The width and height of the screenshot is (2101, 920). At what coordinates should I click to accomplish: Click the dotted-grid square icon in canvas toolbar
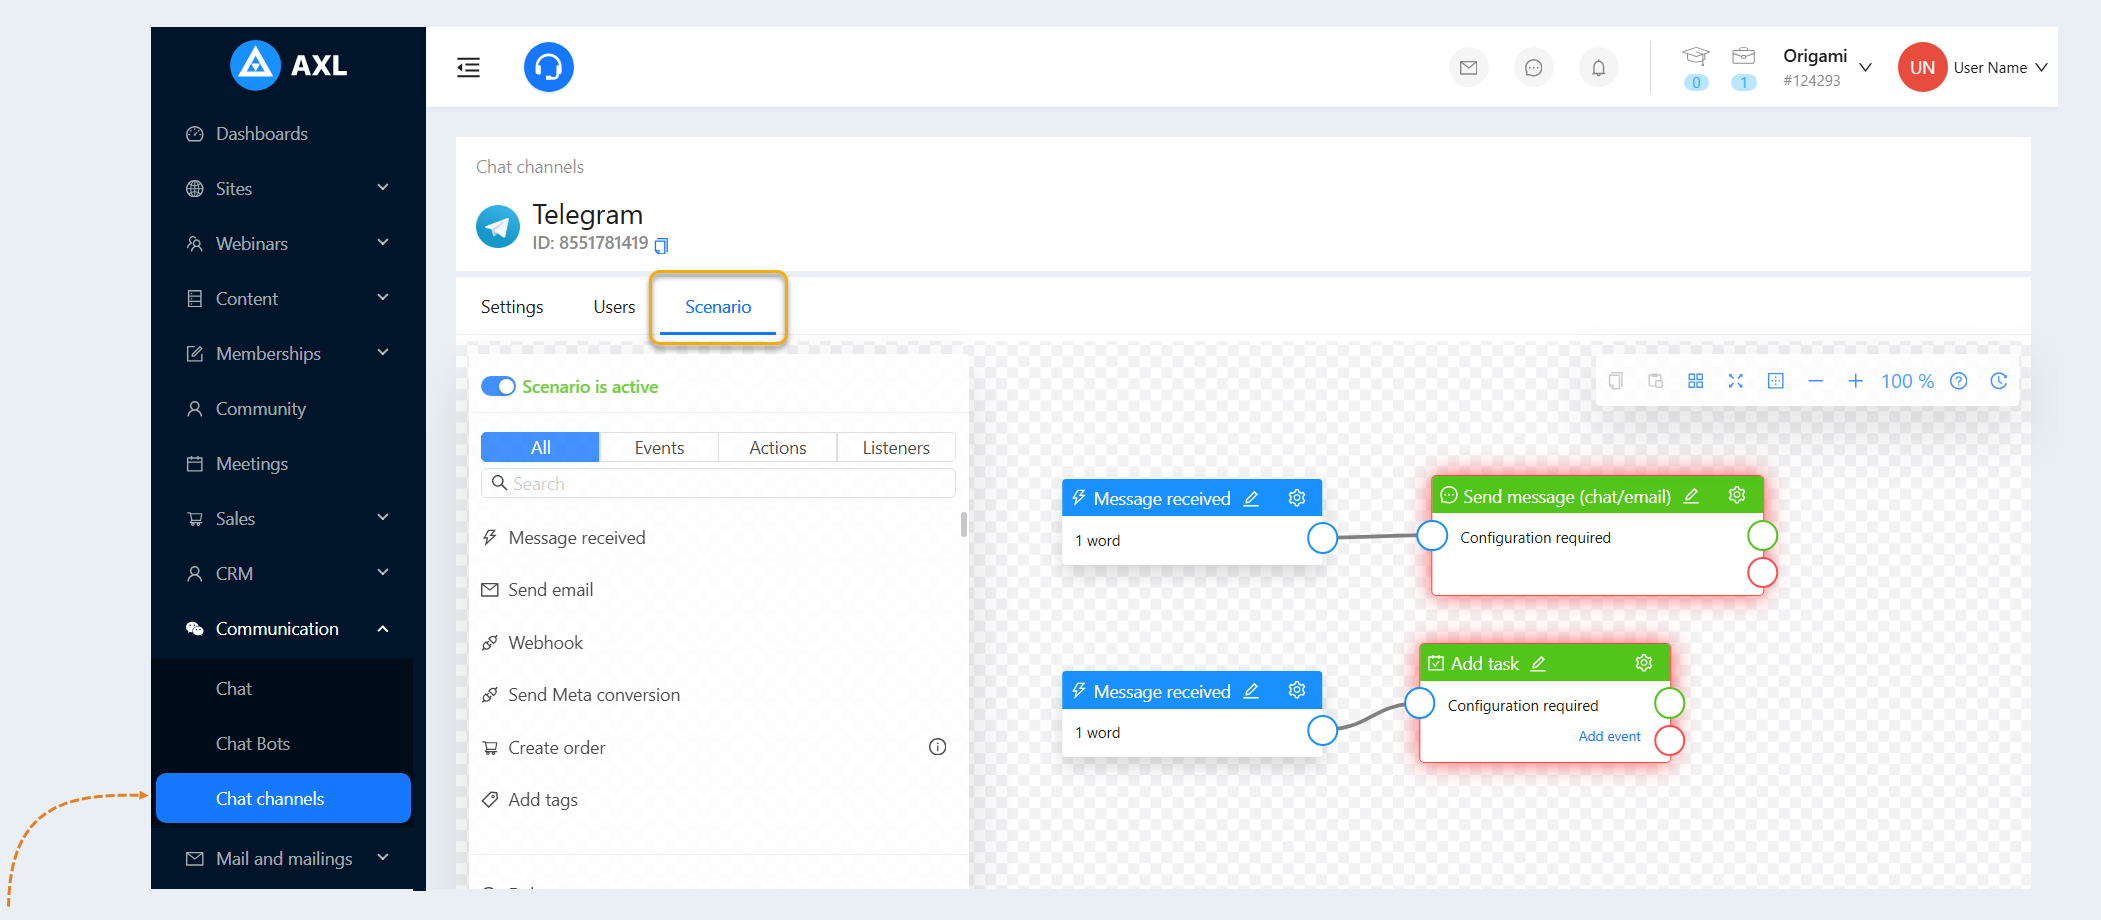pyautogui.click(x=1775, y=381)
